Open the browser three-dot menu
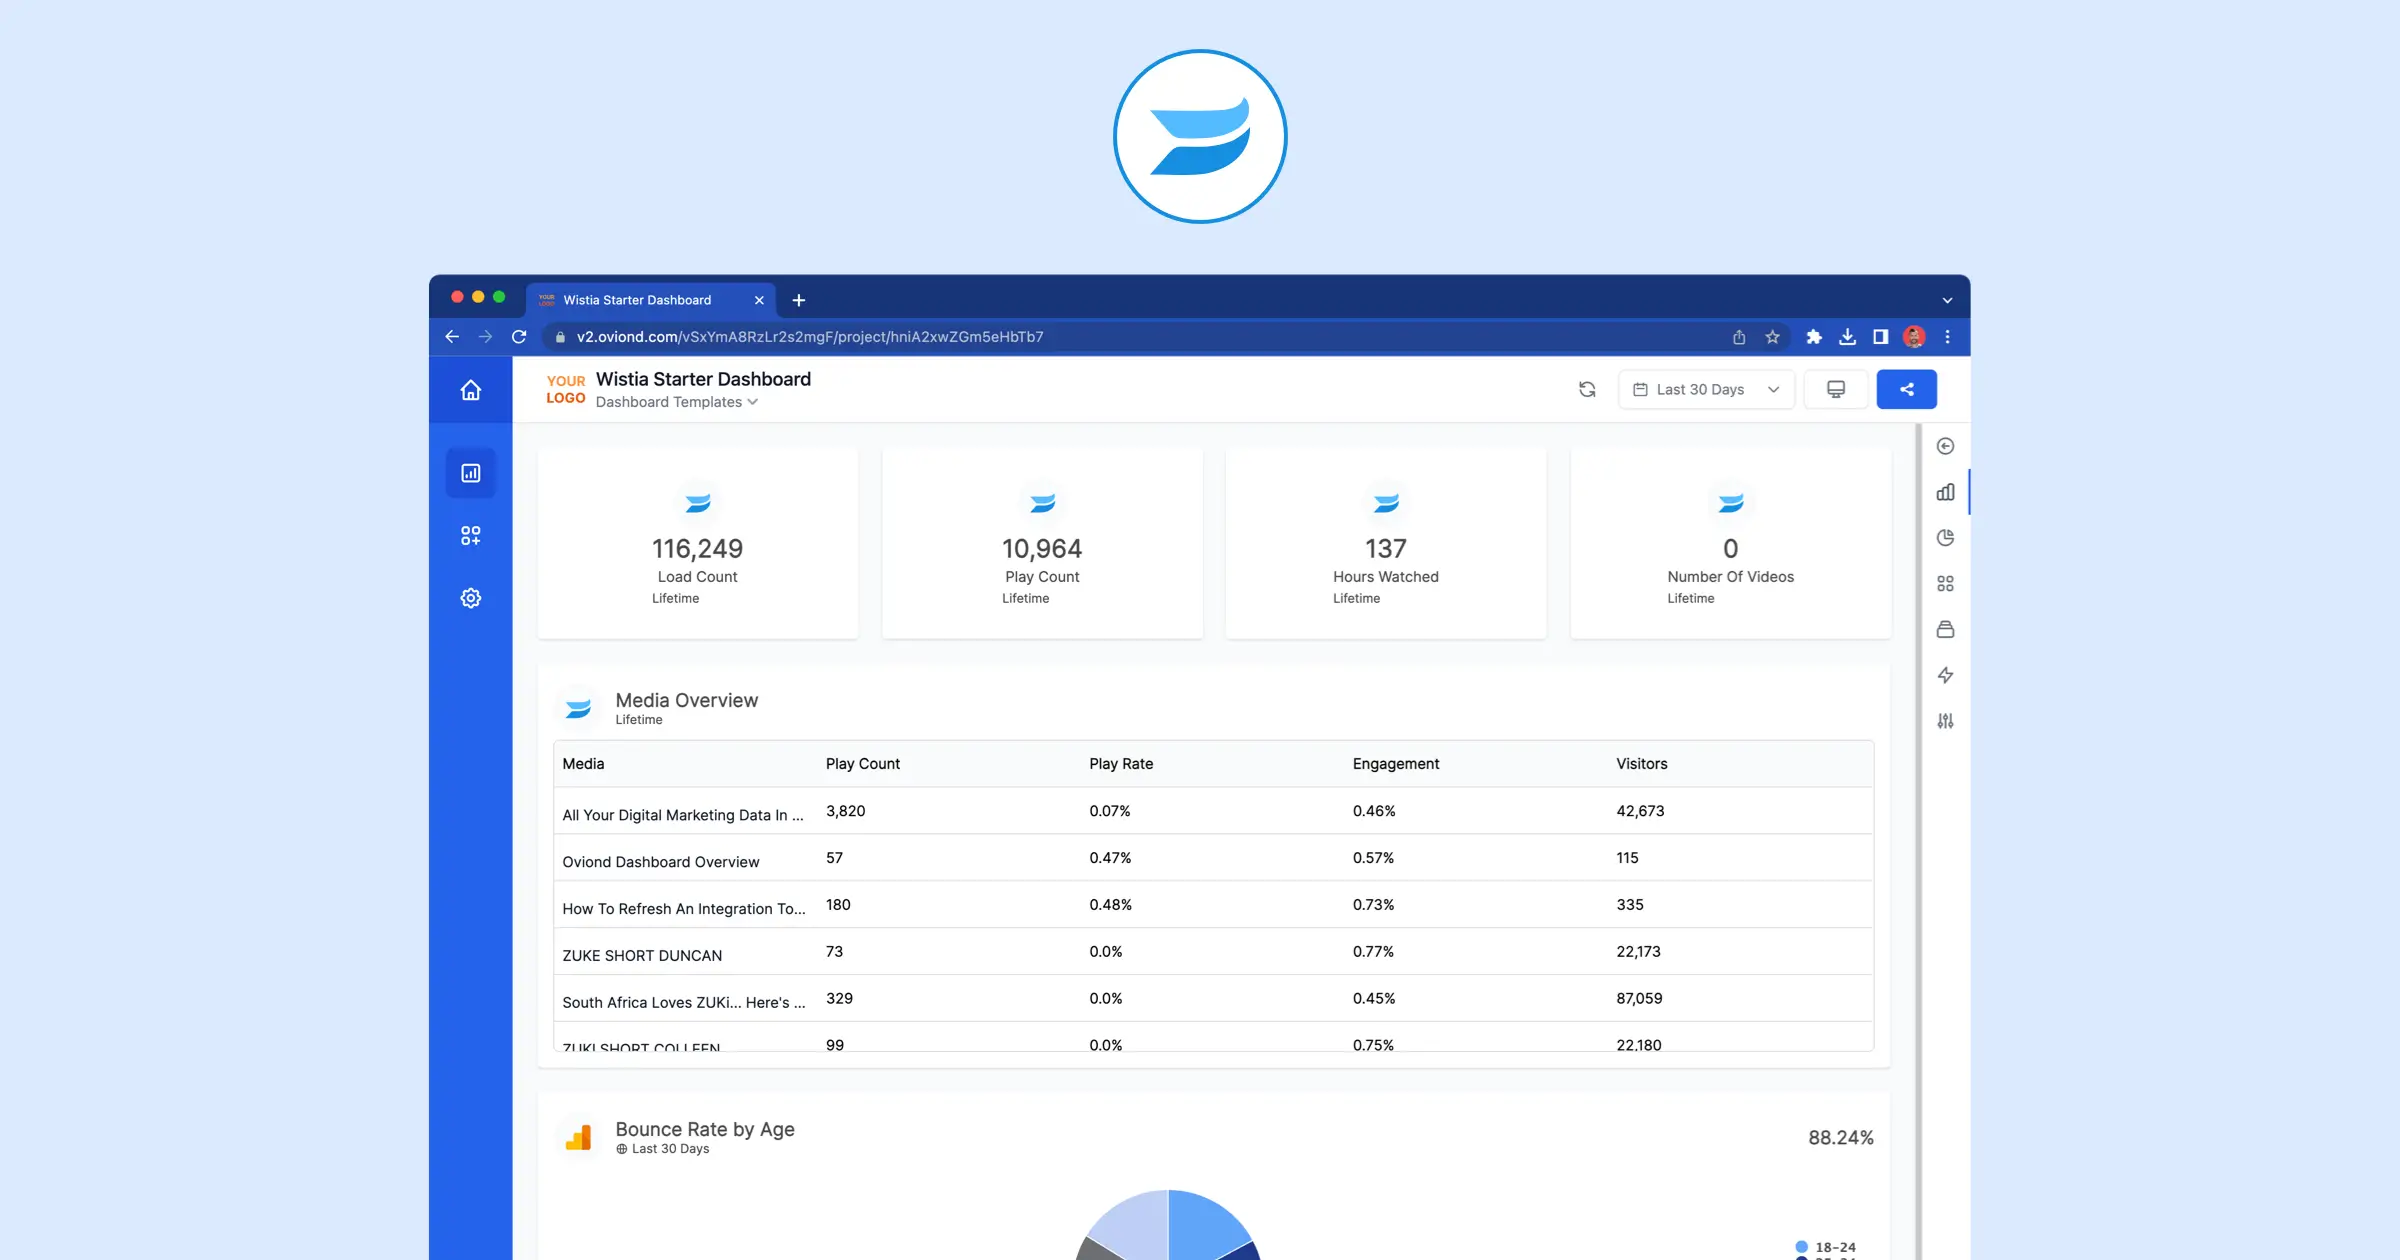 1947,337
